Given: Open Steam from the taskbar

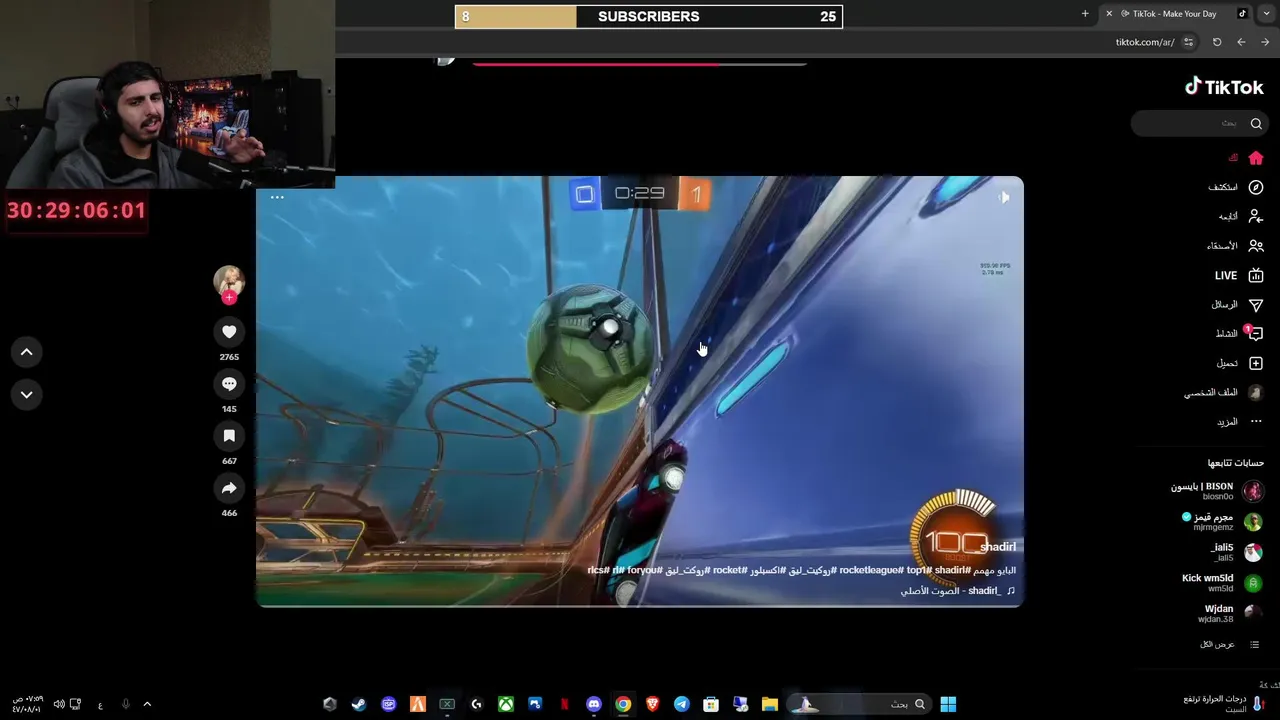Looking at the screenshot, I should (358, 704).
